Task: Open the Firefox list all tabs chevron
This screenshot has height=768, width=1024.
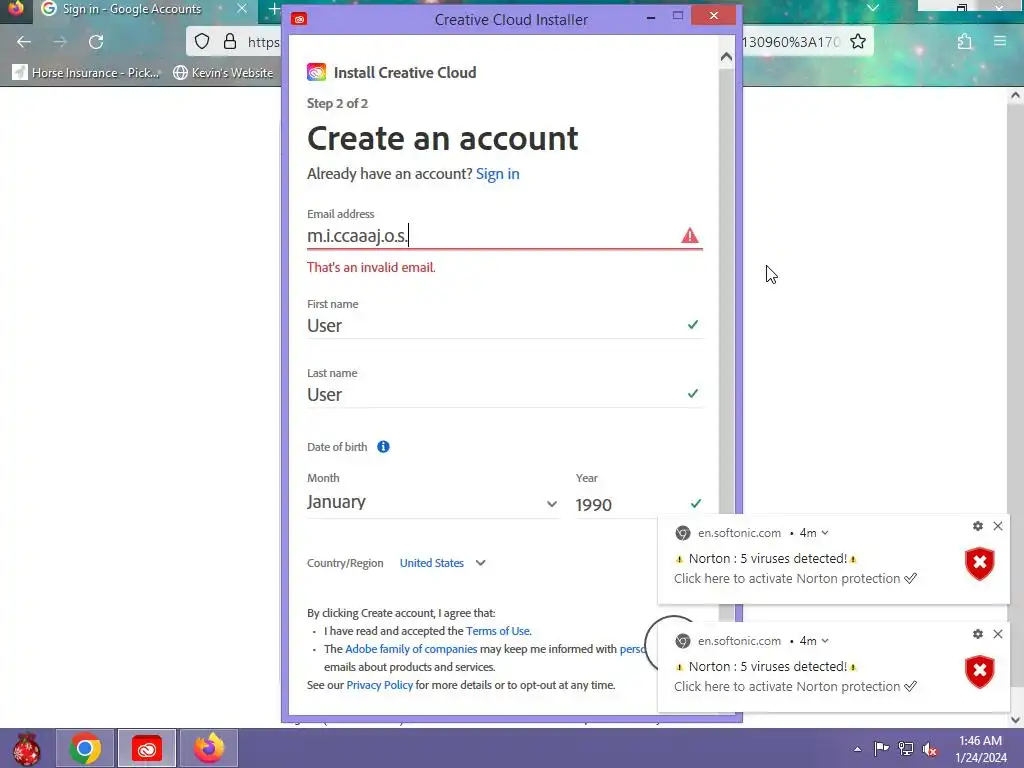Action: [x=872, y=8]
